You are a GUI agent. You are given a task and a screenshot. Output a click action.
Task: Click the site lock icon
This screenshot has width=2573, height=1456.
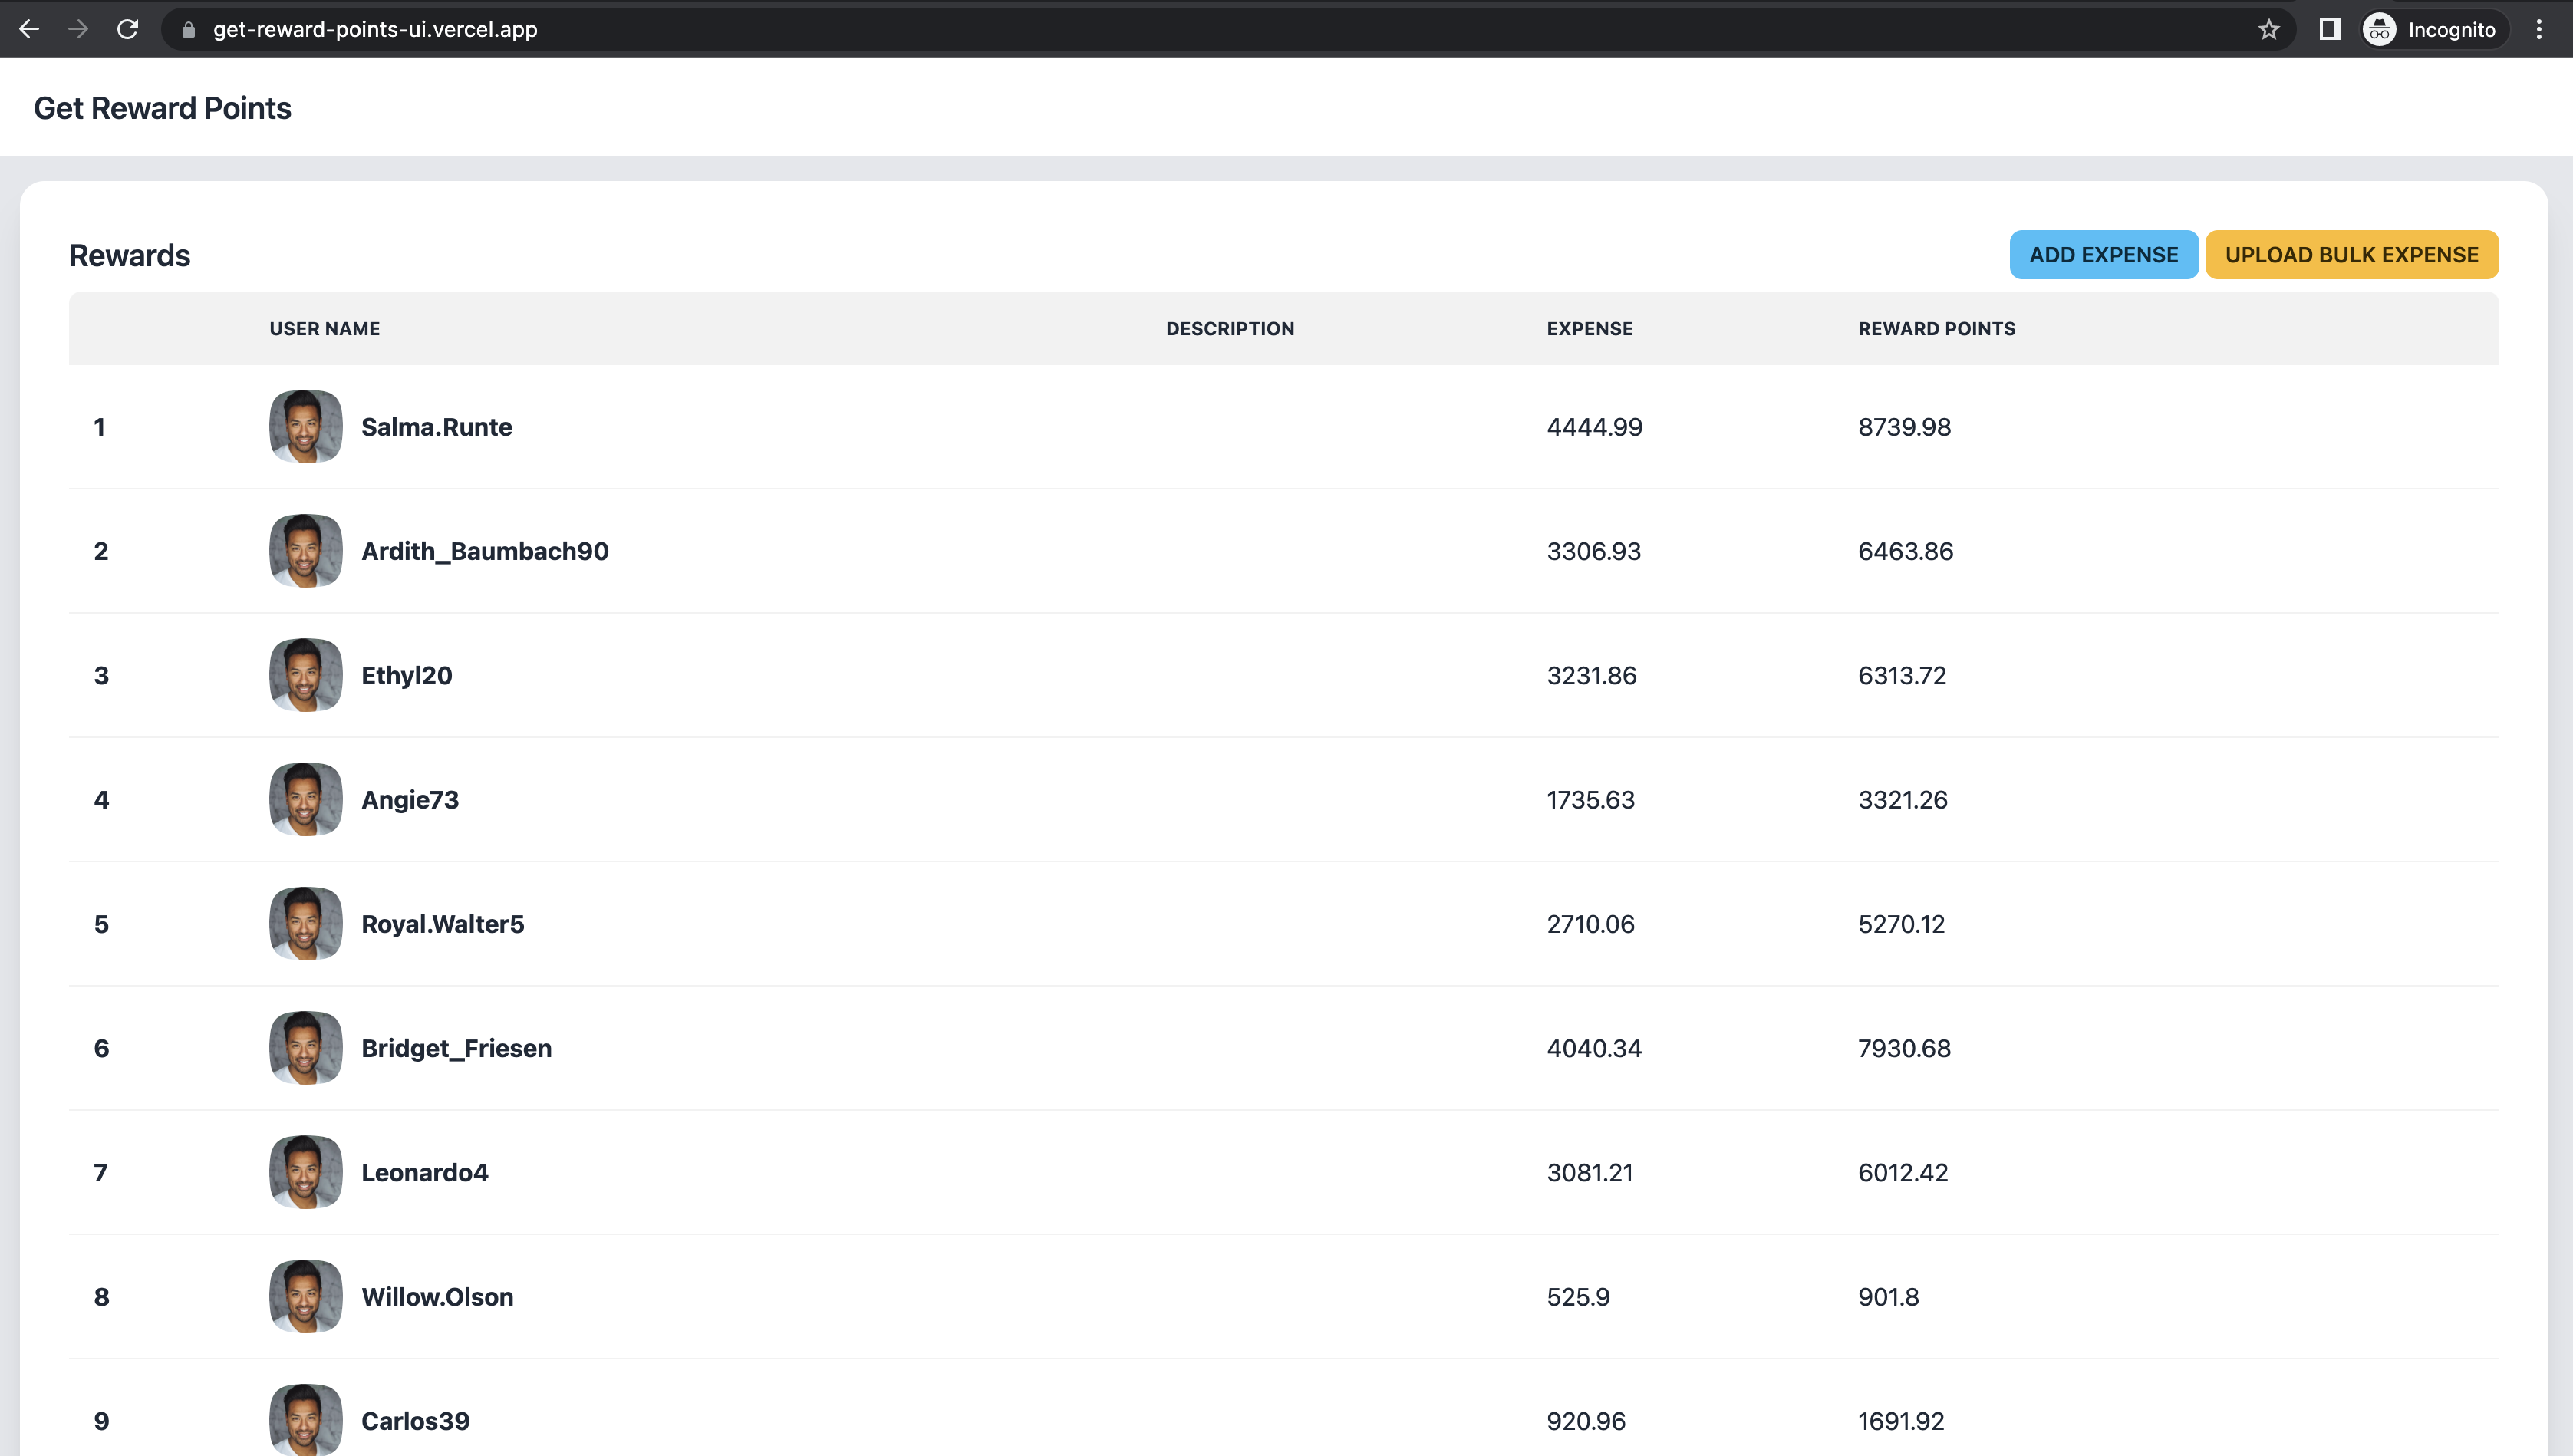point(188,29)
